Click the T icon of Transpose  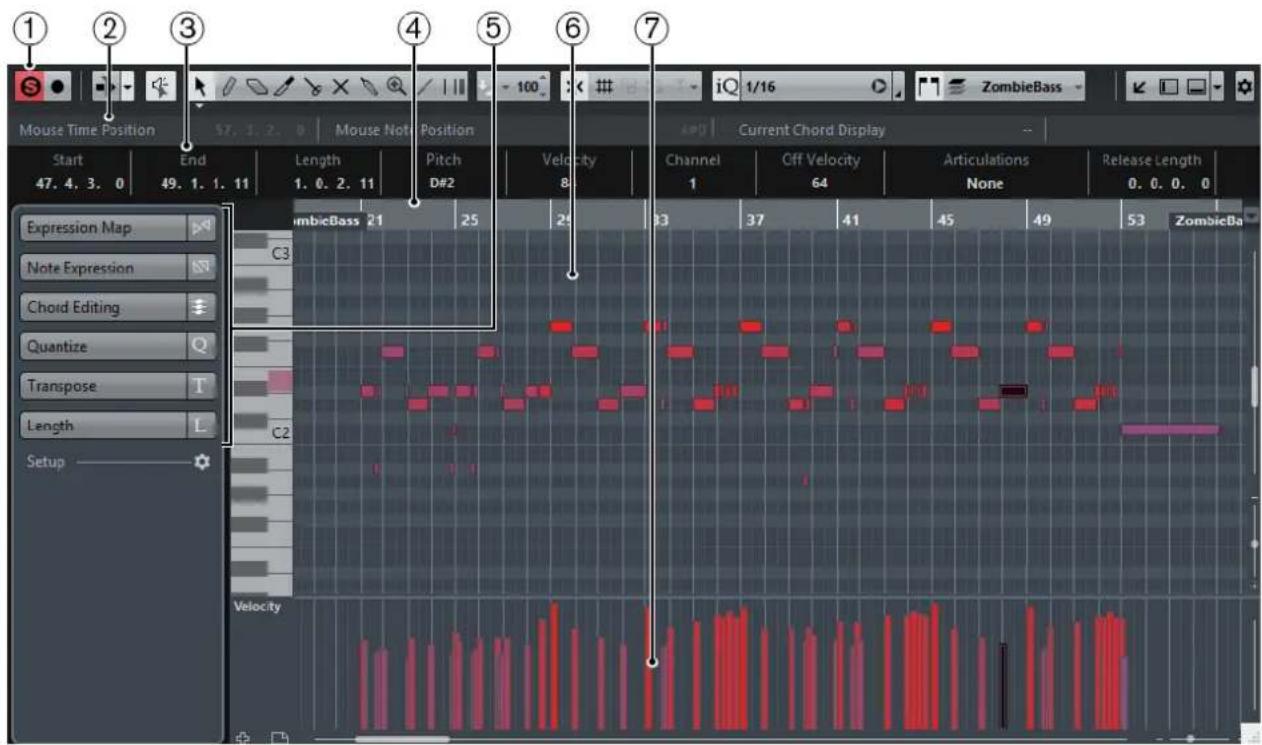click(x=202, y=386)
